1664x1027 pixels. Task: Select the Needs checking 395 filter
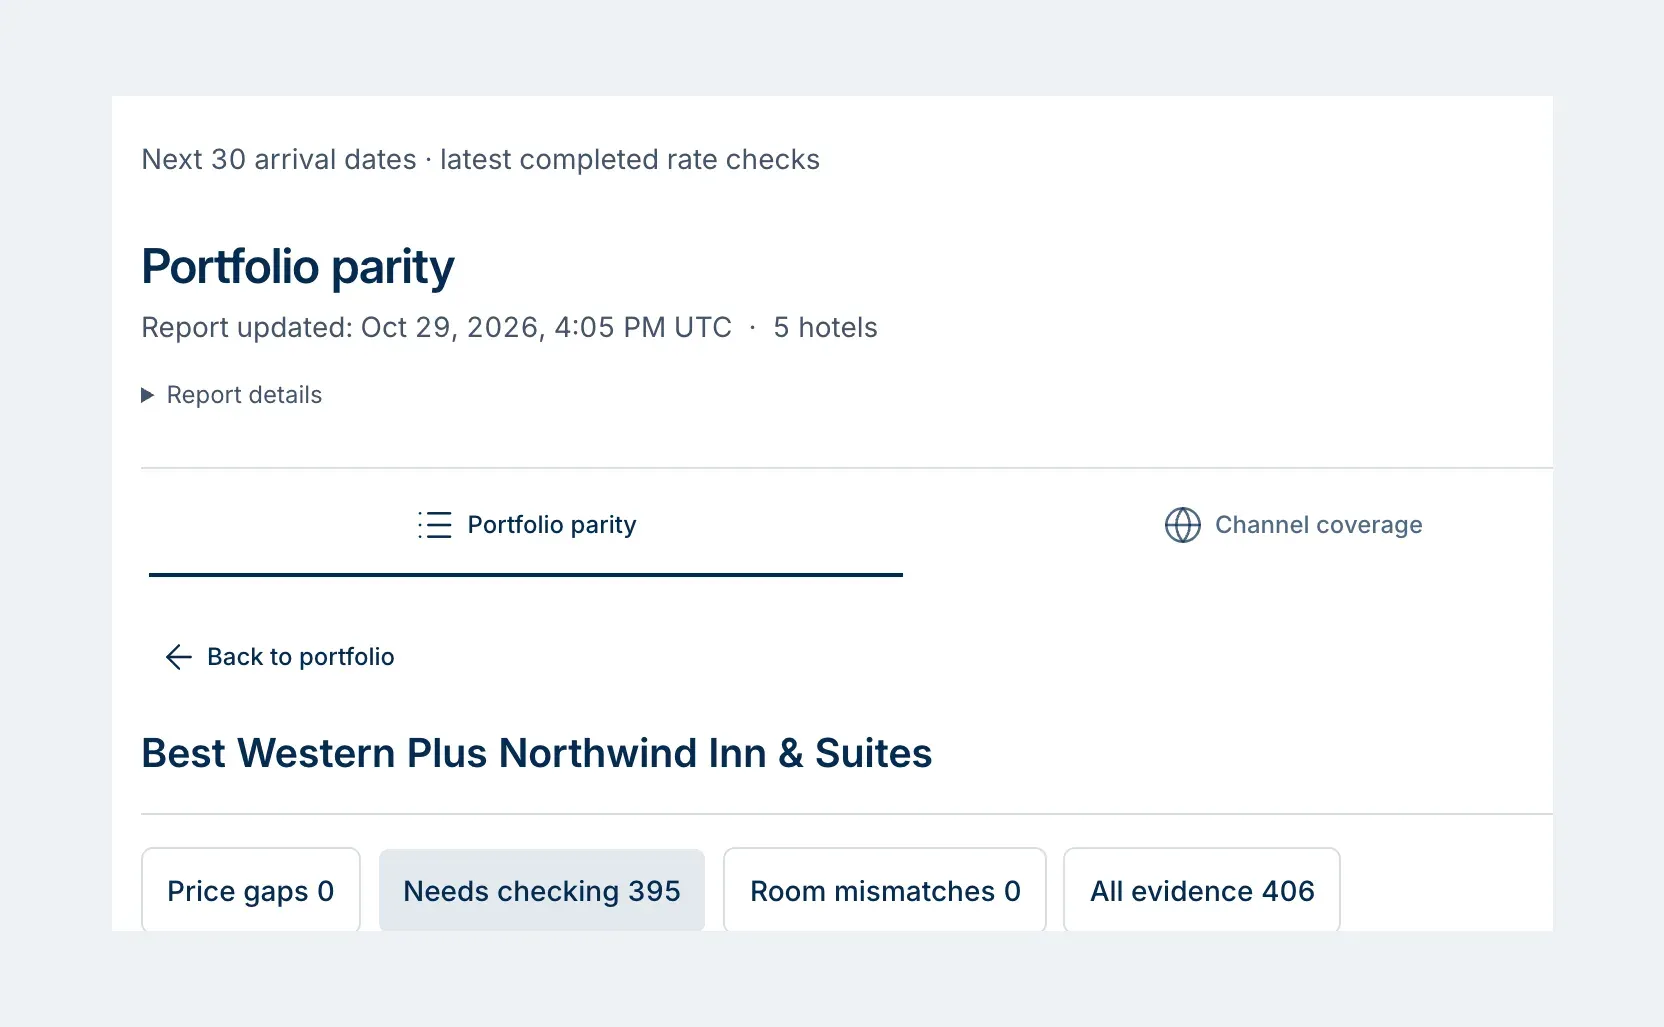click(x=542, y=890)
